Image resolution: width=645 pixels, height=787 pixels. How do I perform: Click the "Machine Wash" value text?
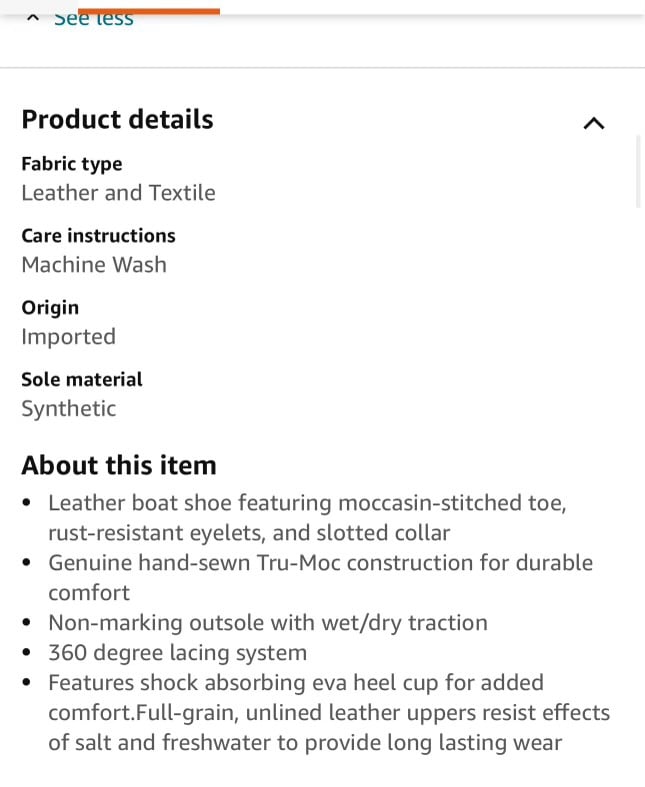pos(94,265)
